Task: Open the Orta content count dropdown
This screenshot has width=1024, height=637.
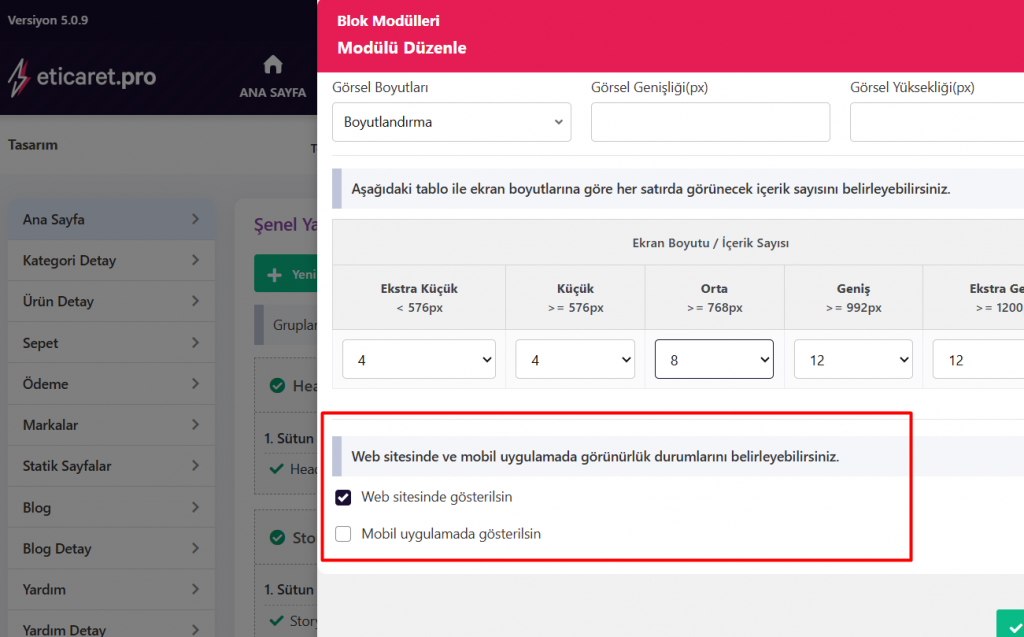Action: (x=714, y=359)
